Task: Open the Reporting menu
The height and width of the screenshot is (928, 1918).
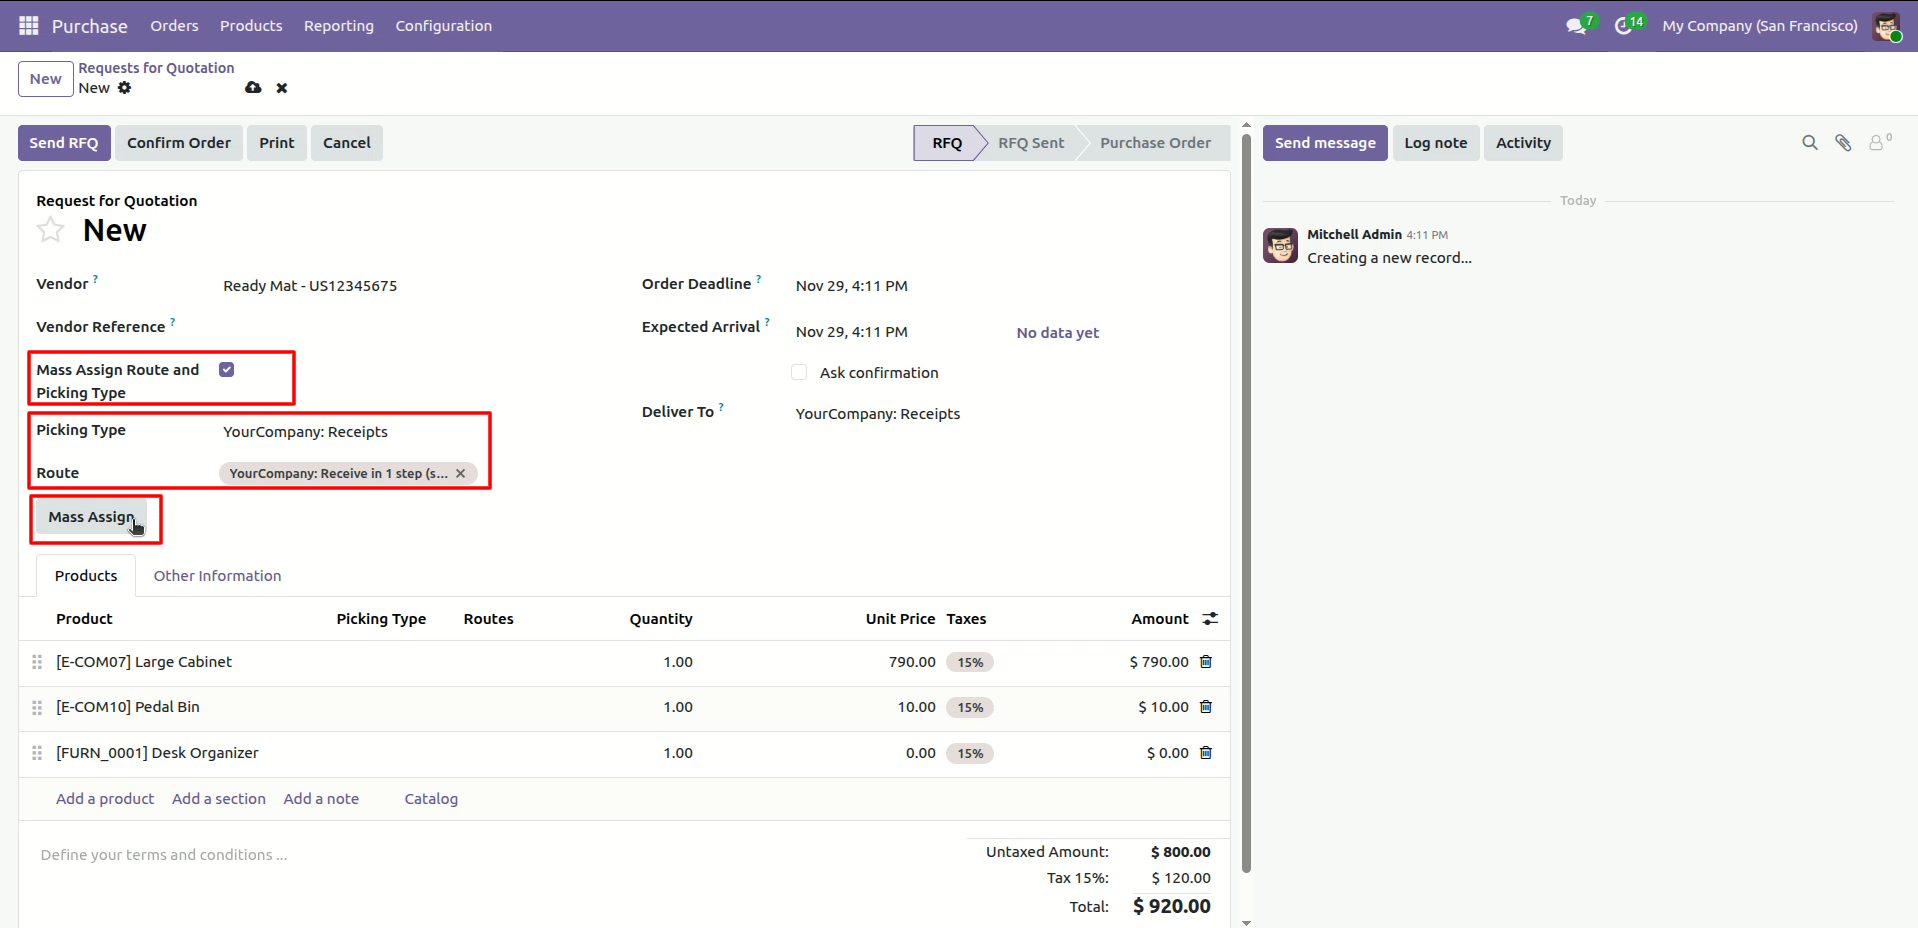Action: [x=339, y=26]
